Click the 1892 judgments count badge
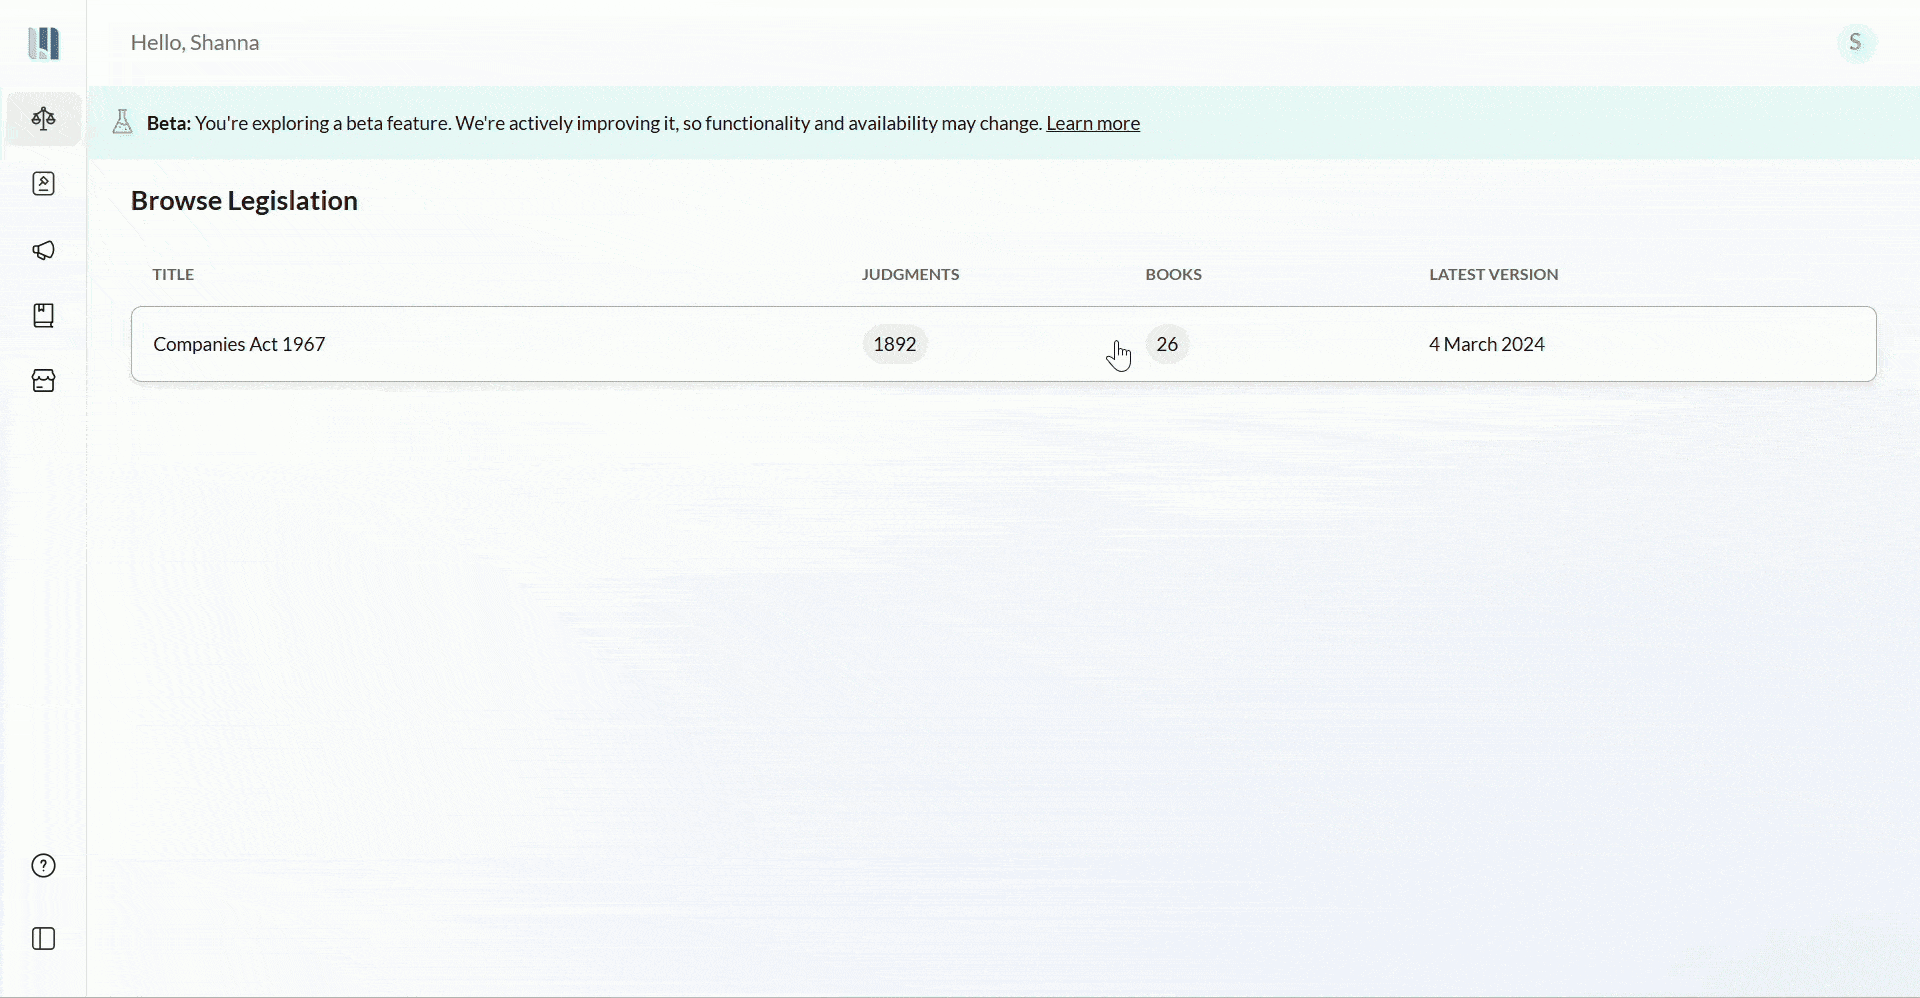The width and height of the screenshot is (1920, 998). click(895, 345)
